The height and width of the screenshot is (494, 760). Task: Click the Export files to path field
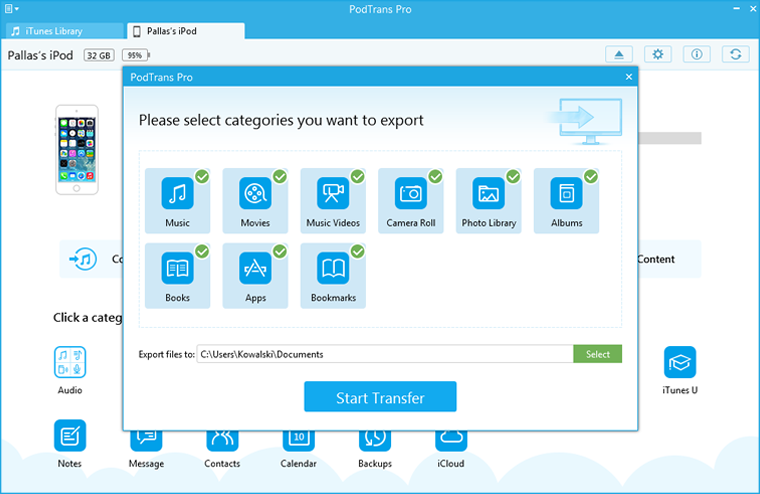tap(384, 354)
